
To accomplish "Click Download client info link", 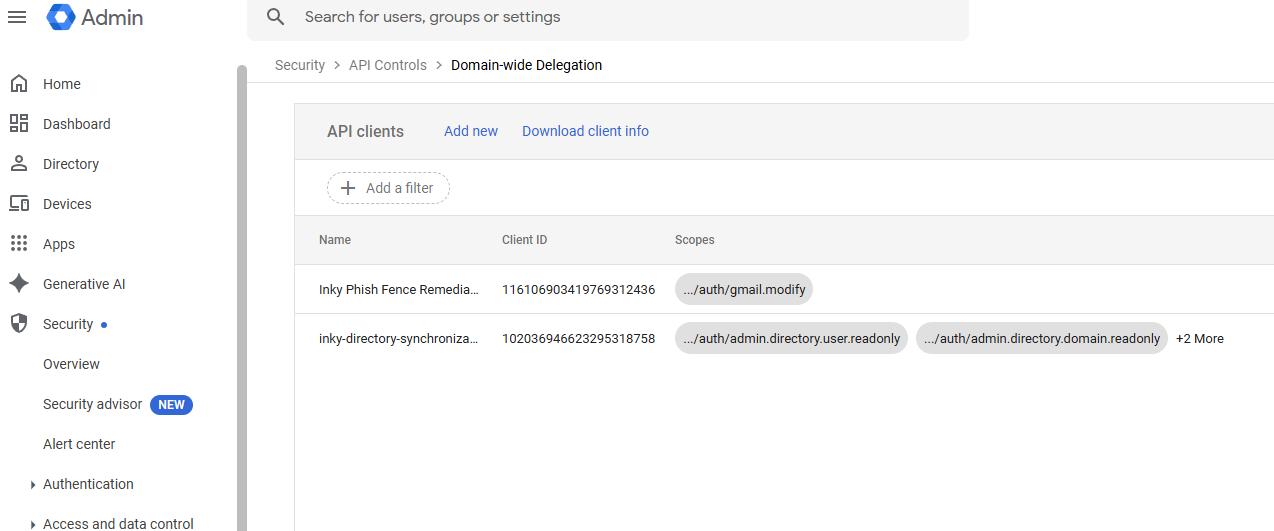I will pyautogui.click(x=585, y=131).
